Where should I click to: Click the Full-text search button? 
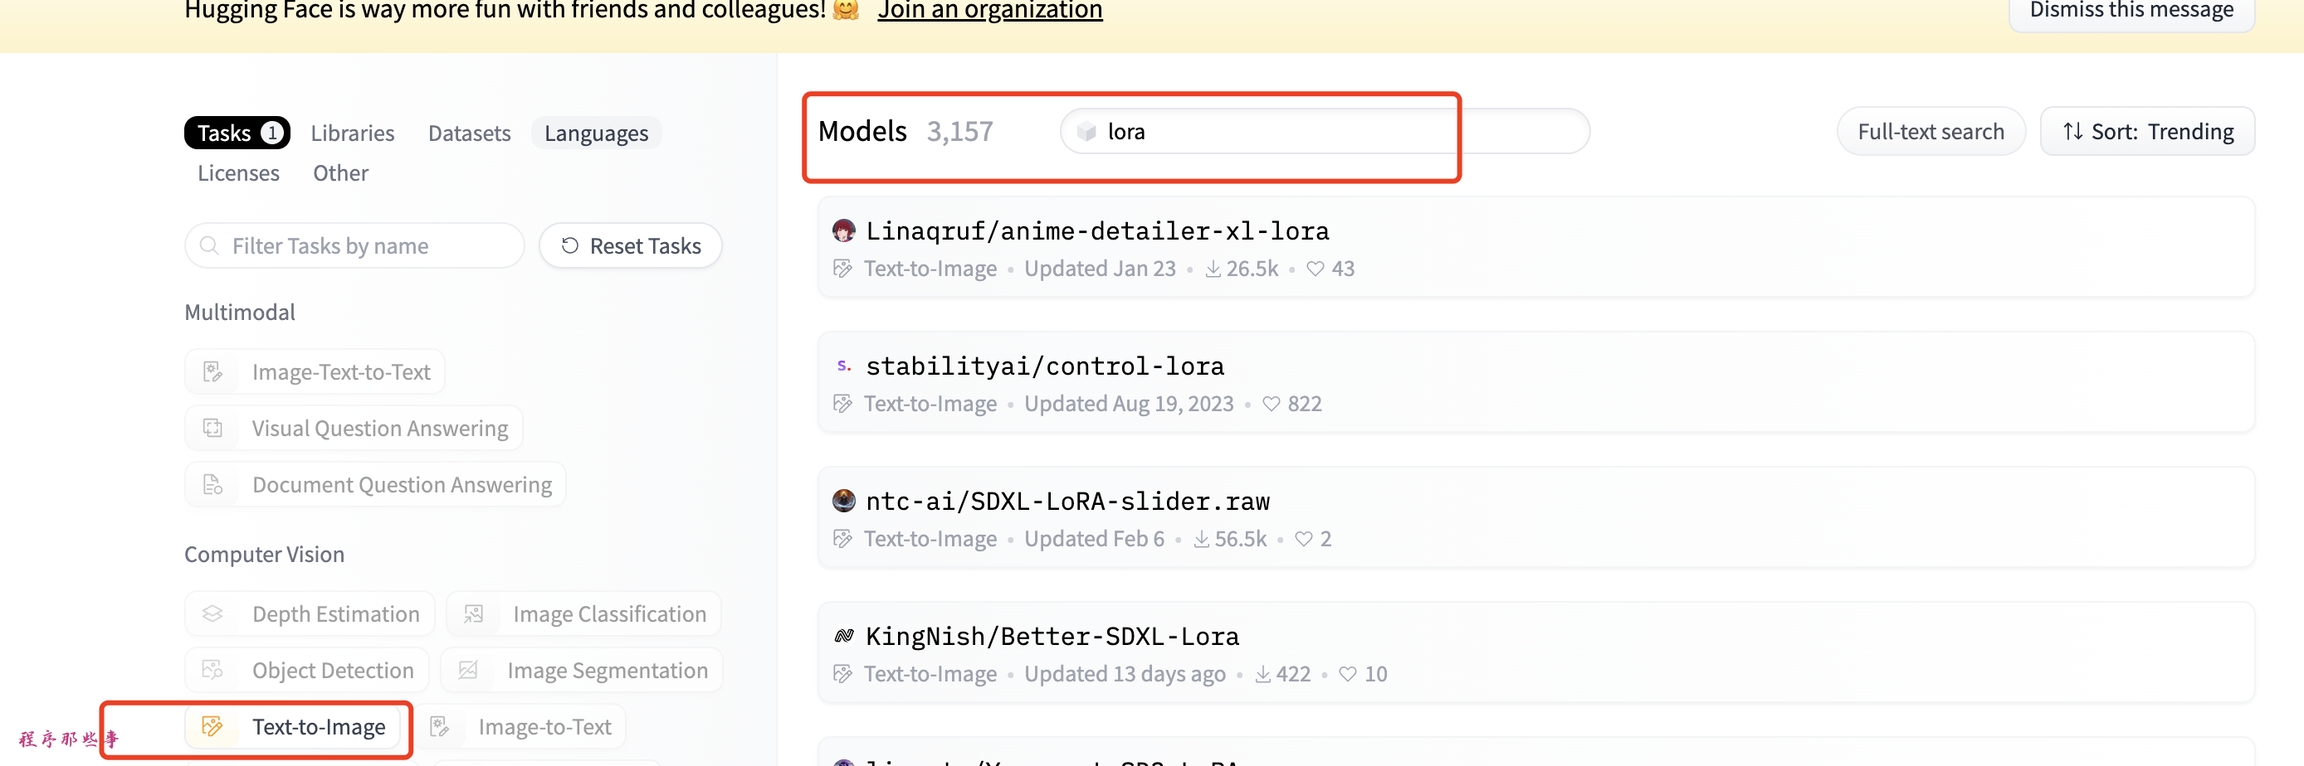pyautogui.click(x=1930, y=132)
